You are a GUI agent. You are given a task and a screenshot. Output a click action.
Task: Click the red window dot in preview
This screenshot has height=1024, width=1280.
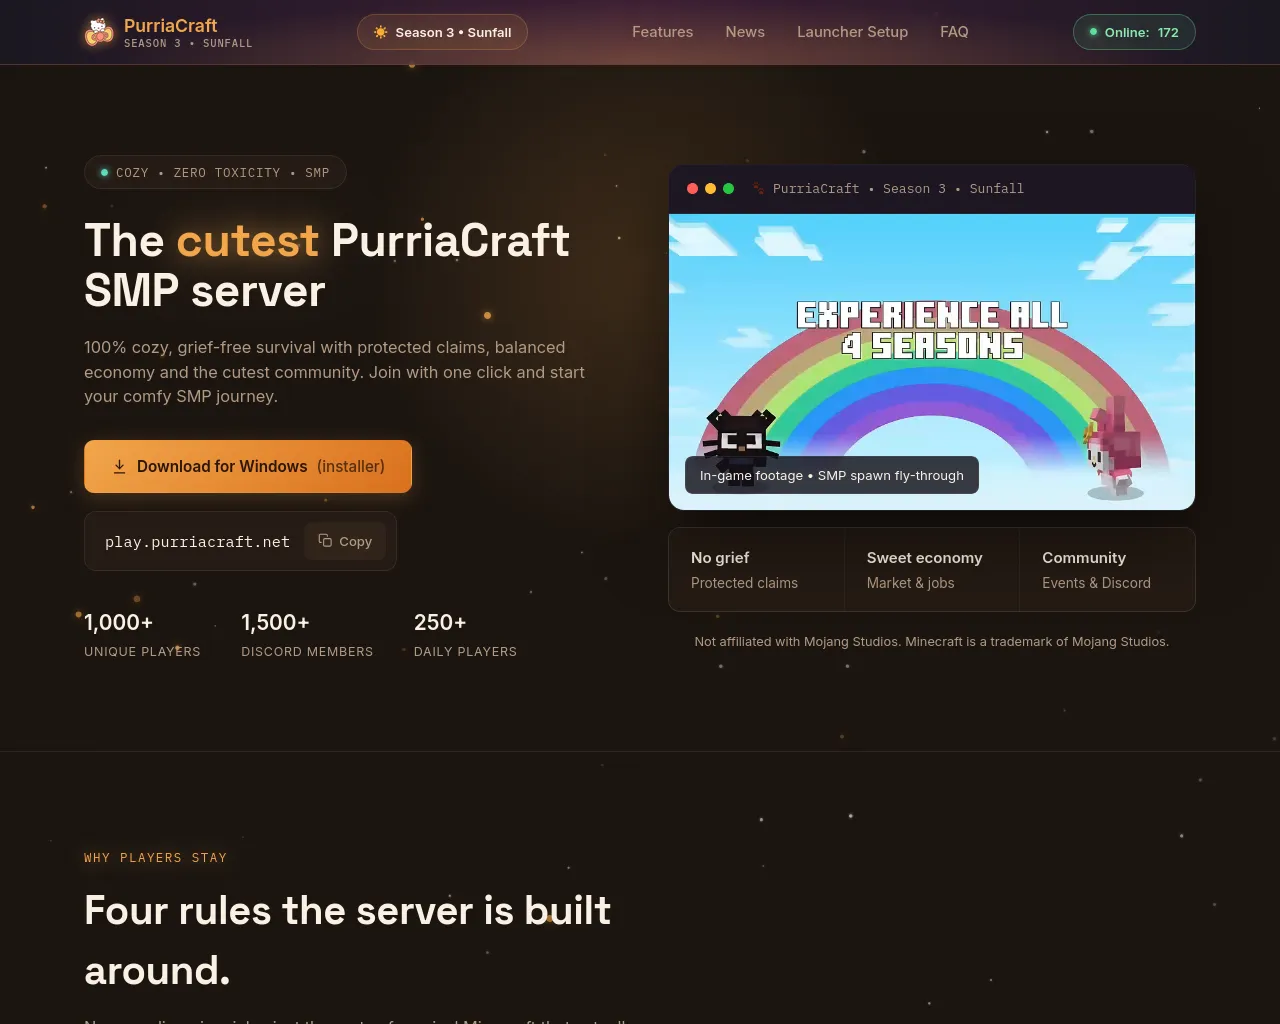(x=692, y=188)
